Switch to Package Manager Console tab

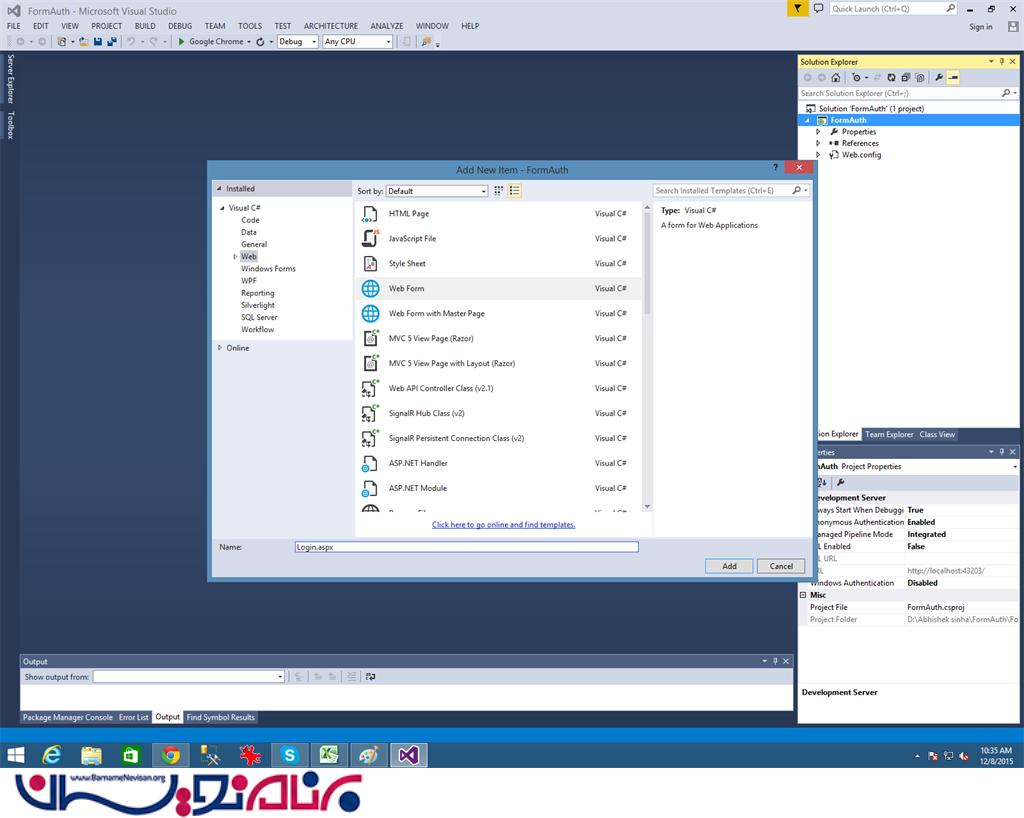[x=68, y=717]
